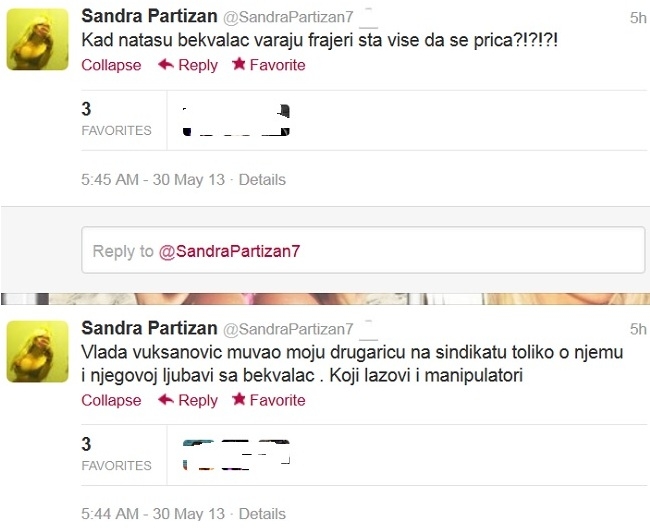View 3 favorites count on first tweet
This screenshot has width=650, height=530.
(116, 119)
